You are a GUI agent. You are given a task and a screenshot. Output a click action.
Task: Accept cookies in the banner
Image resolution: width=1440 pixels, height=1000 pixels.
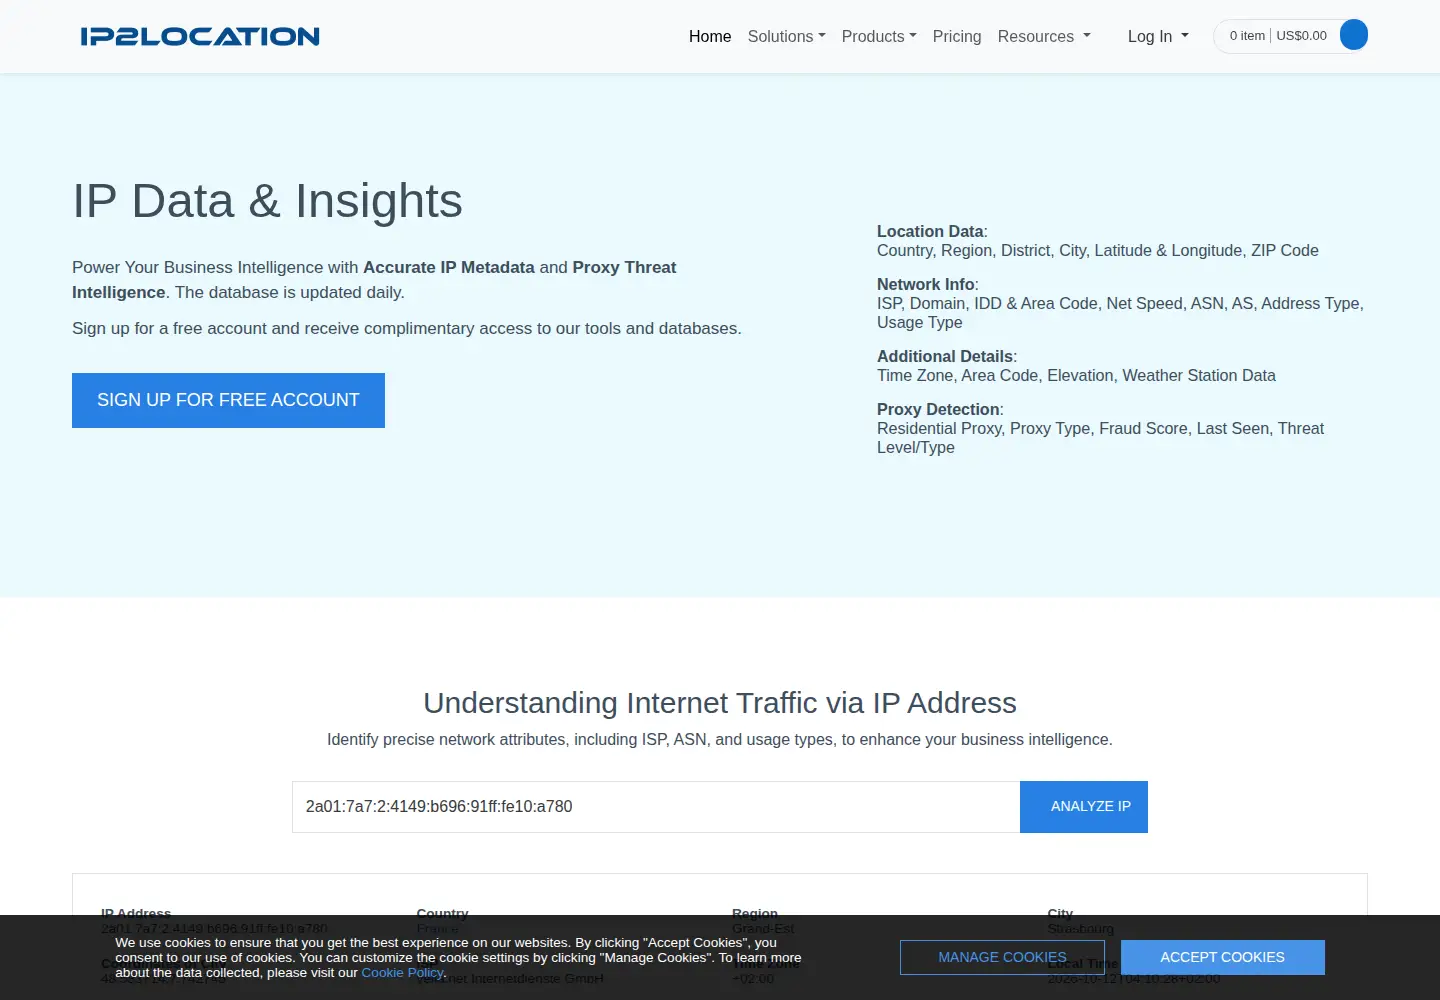1222,957
